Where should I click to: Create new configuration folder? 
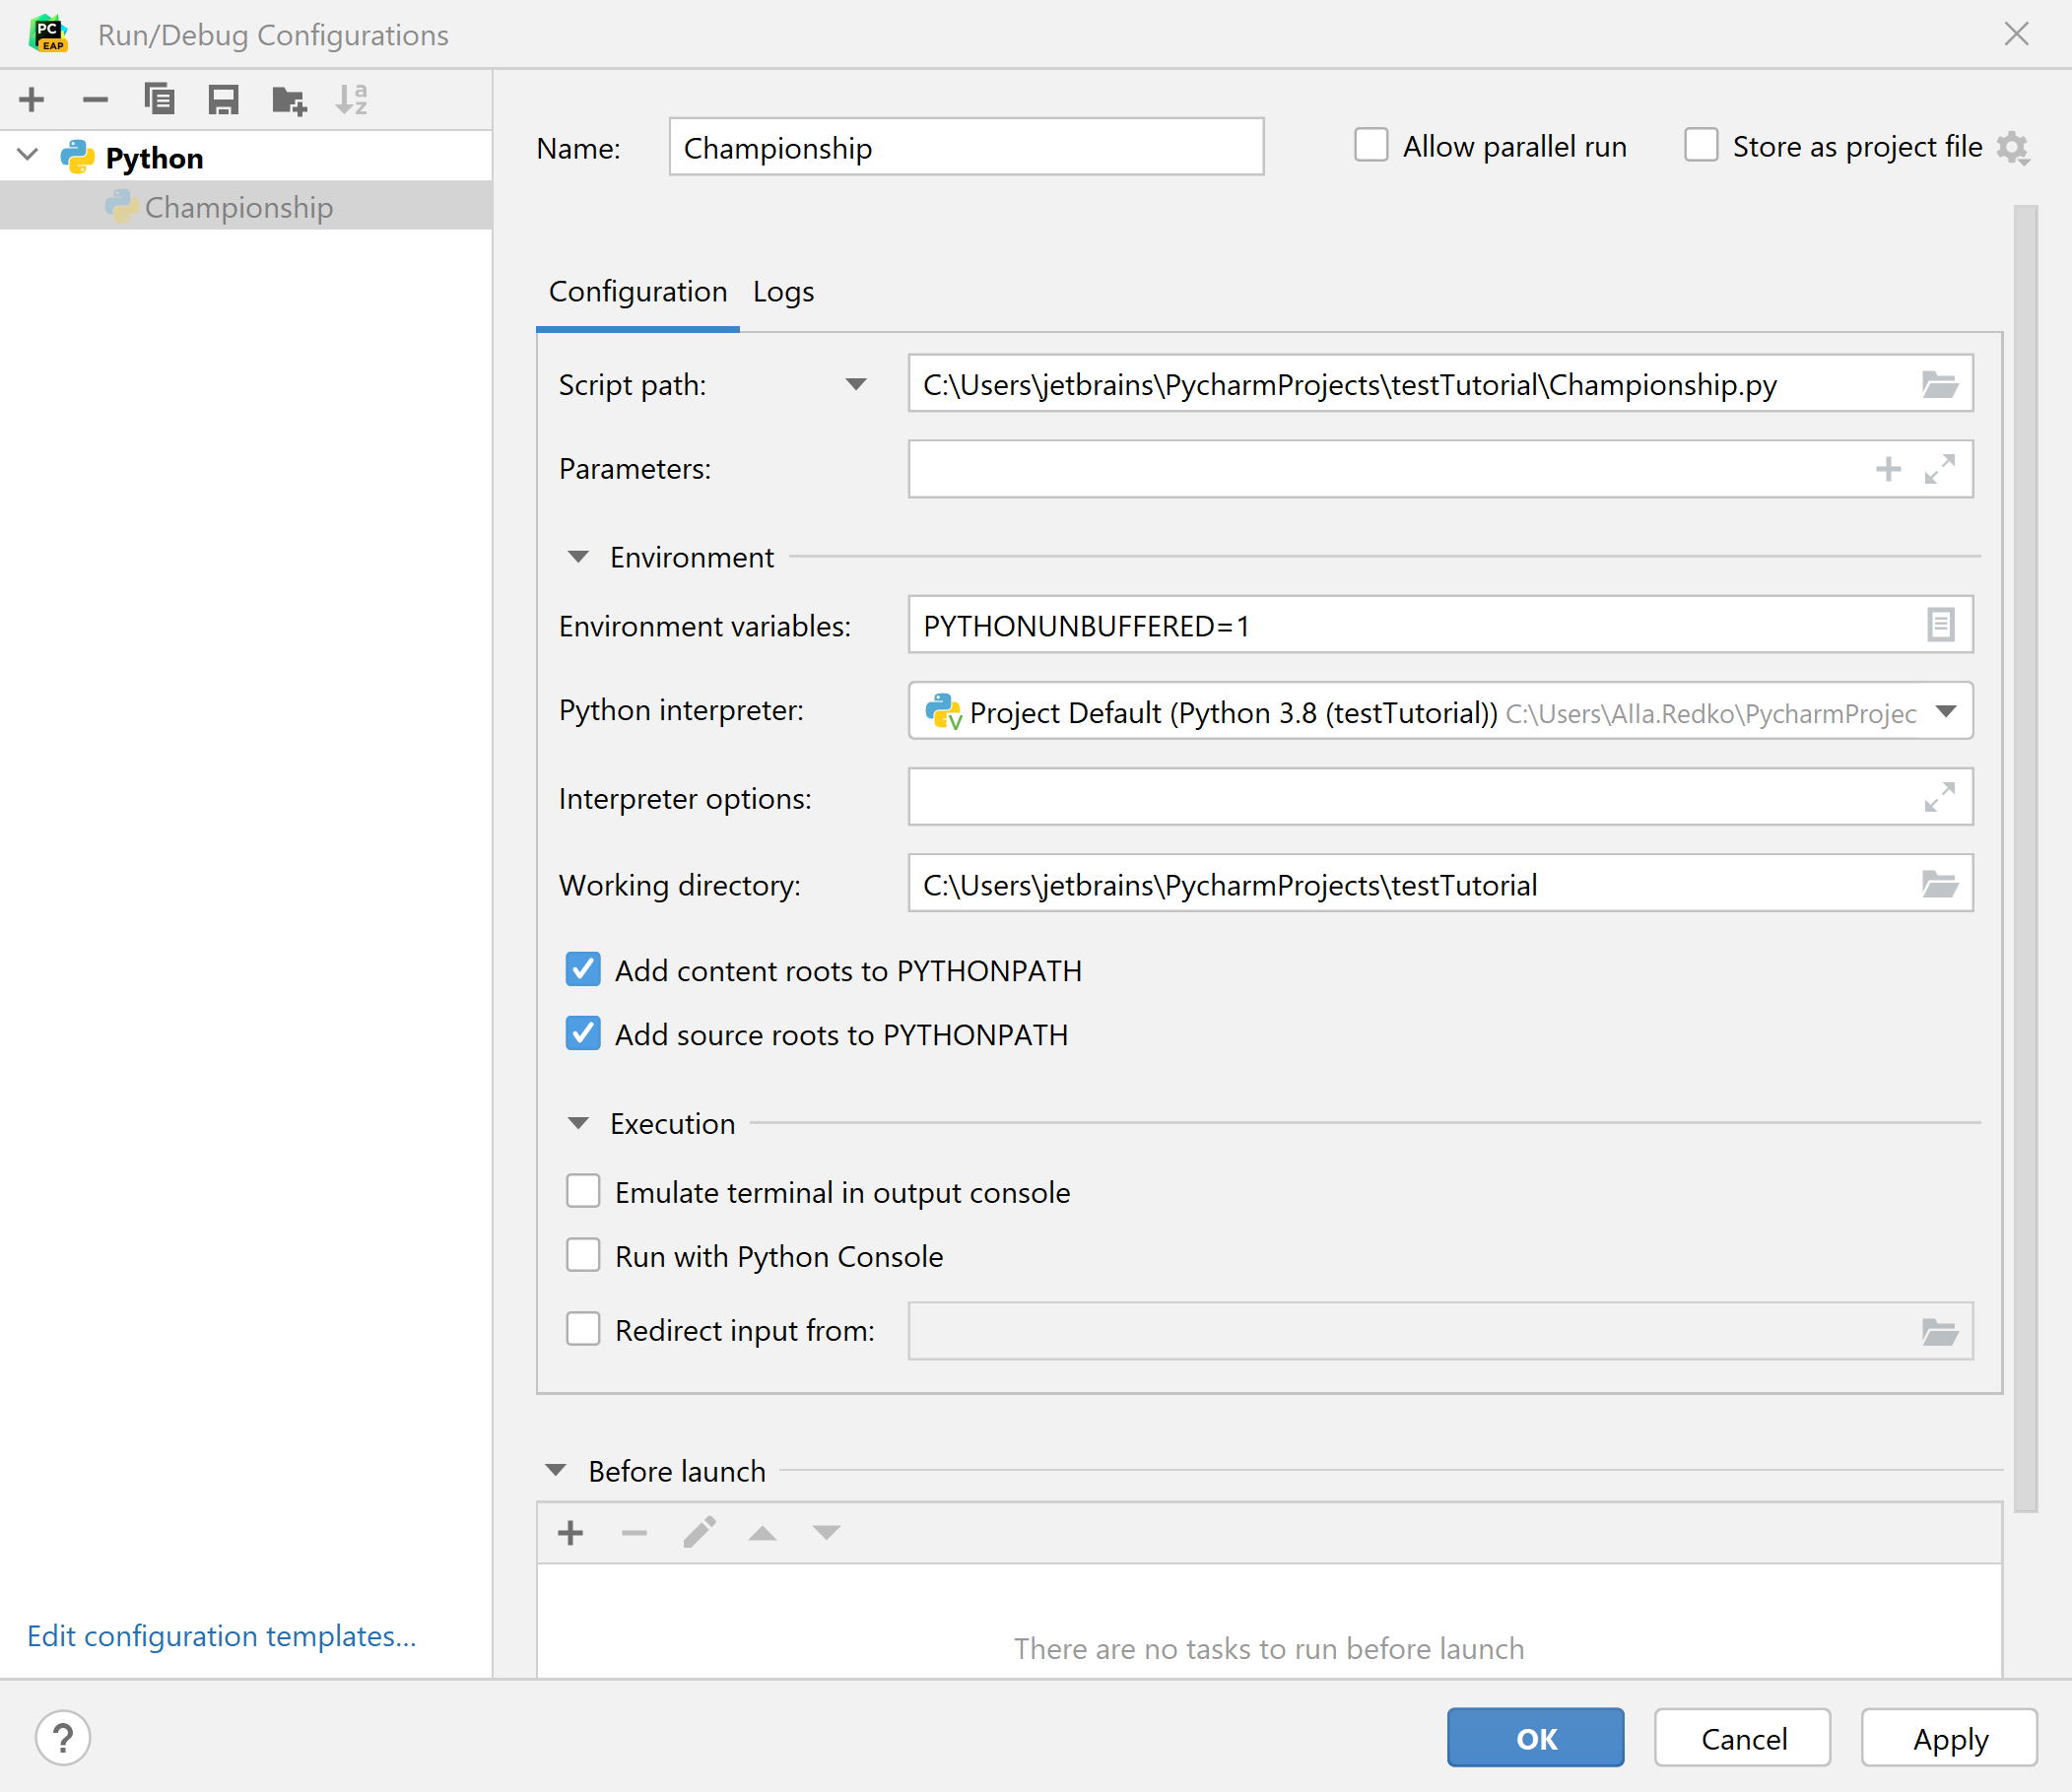click(289, 99)
